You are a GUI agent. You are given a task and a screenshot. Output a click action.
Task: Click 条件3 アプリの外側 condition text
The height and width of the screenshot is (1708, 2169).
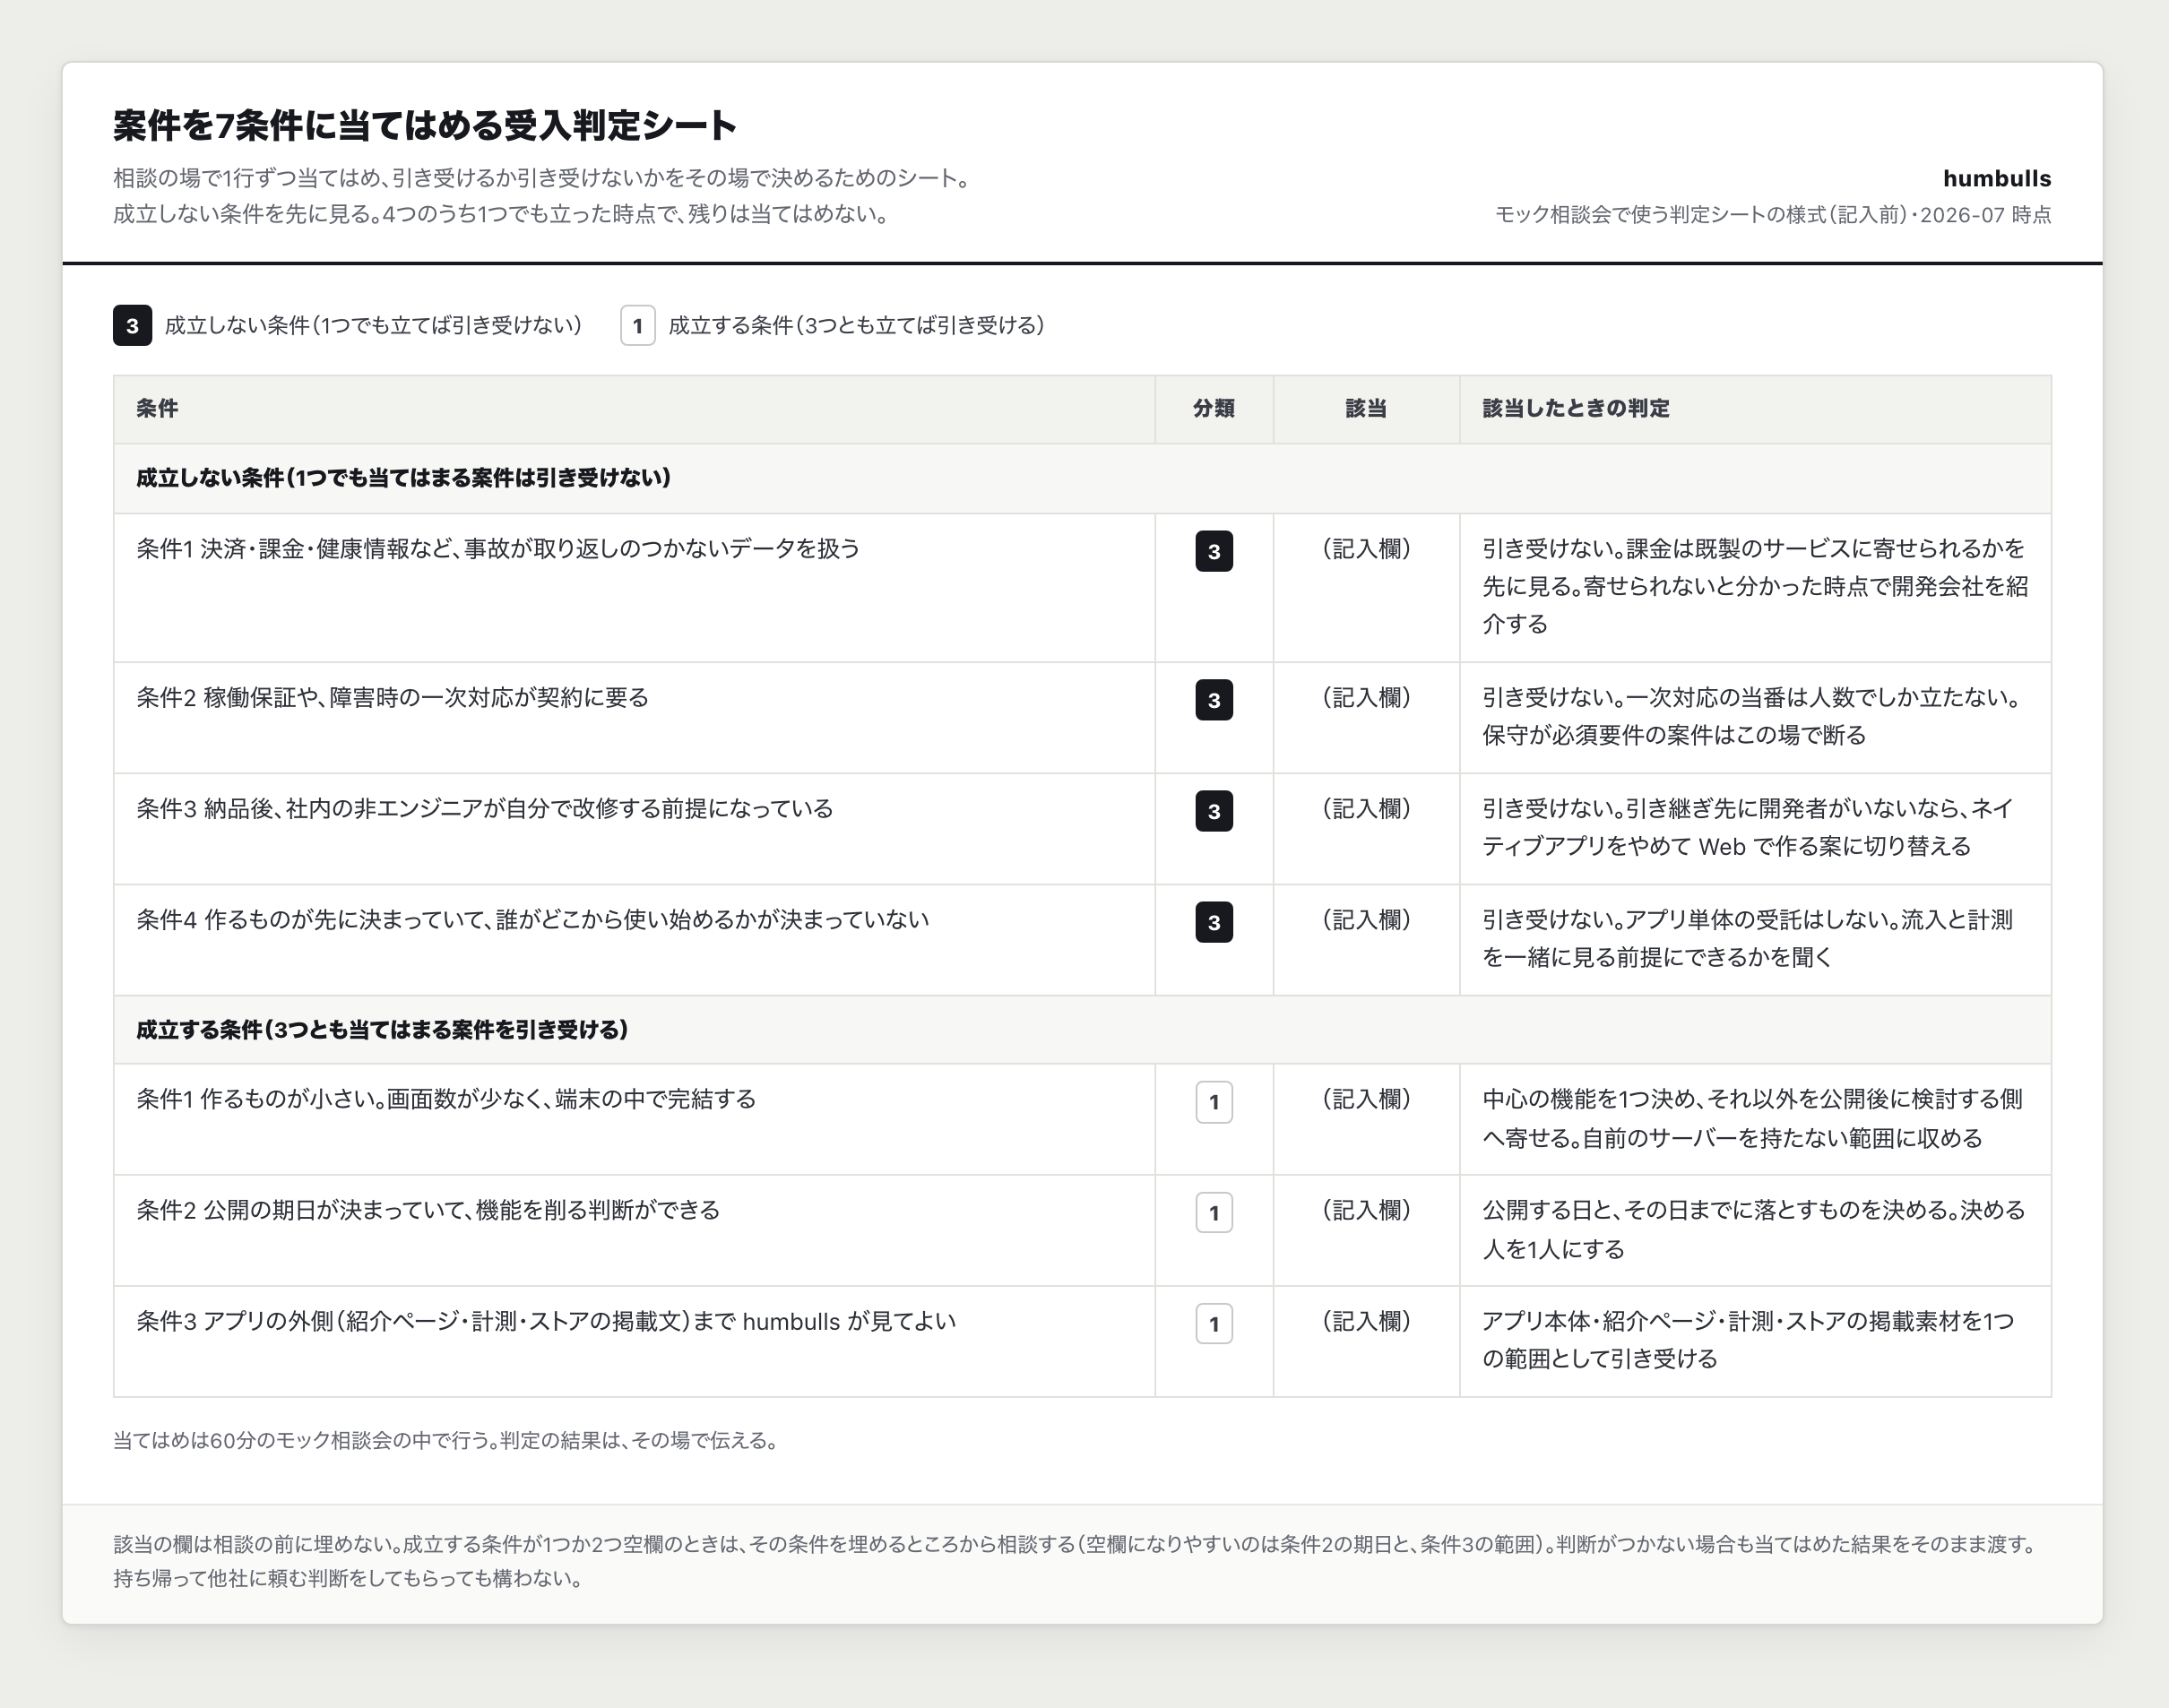(x=546, y=1321)
